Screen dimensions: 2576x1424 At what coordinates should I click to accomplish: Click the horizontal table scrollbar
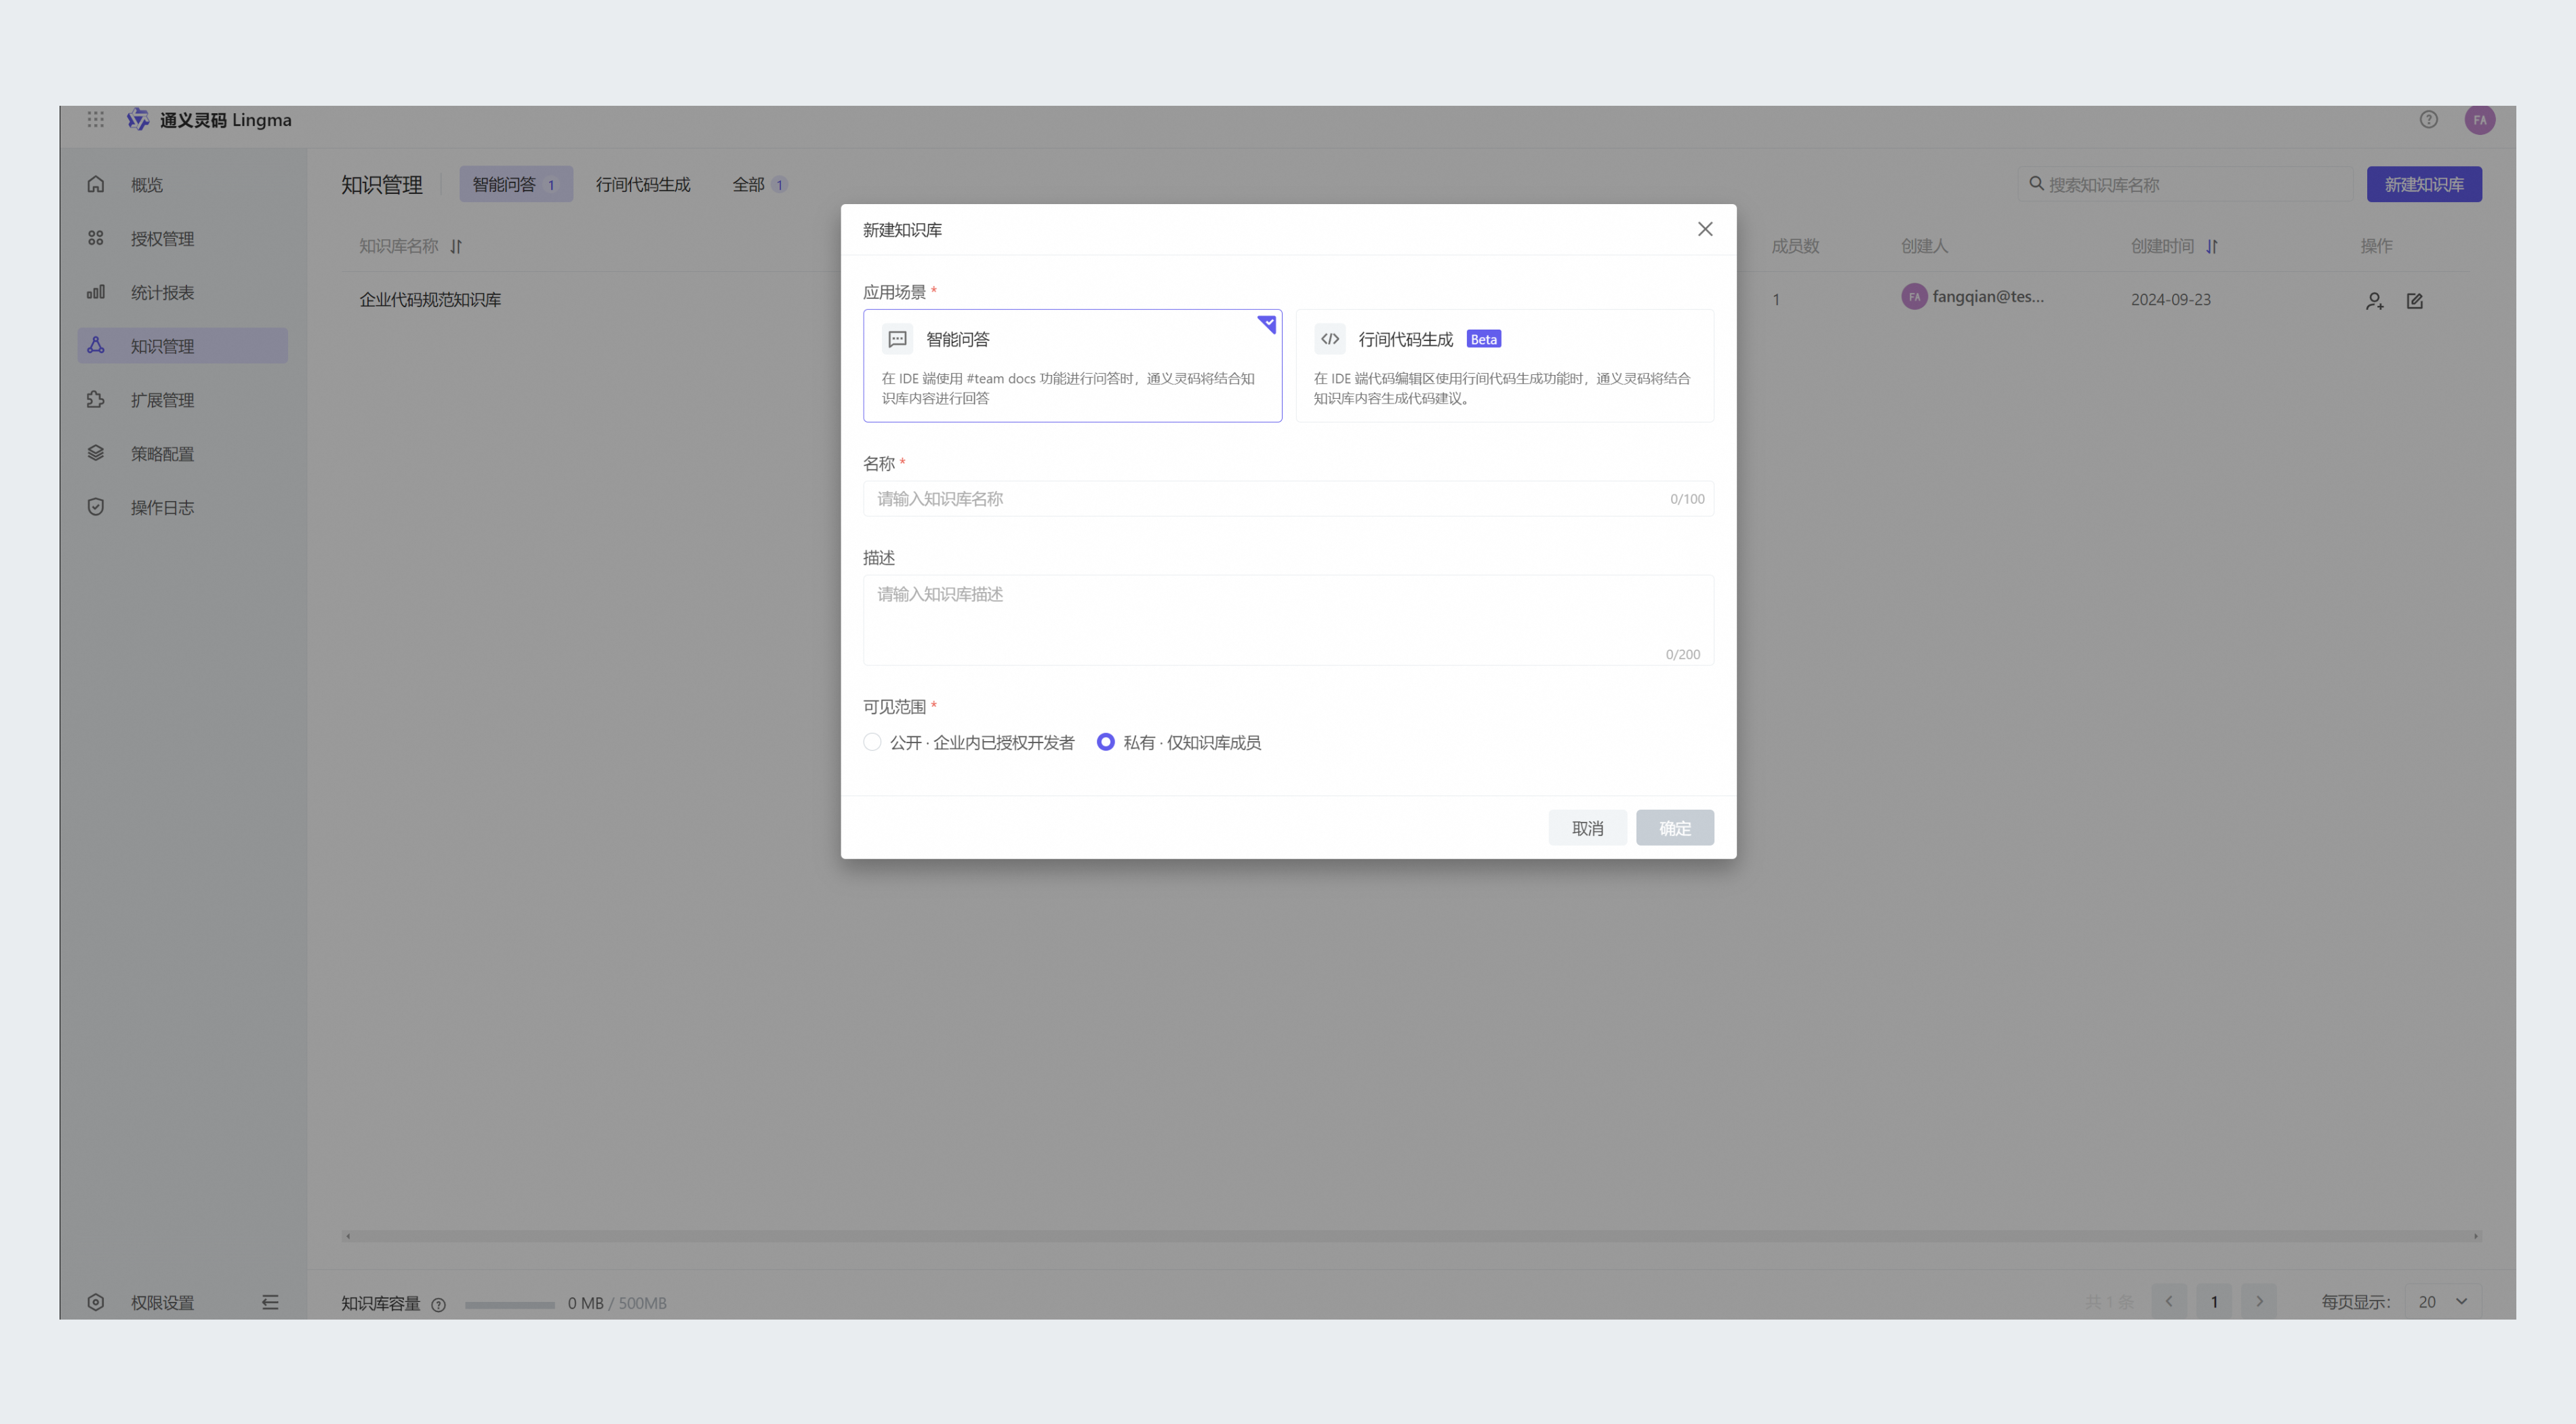click(1410, 1236)
